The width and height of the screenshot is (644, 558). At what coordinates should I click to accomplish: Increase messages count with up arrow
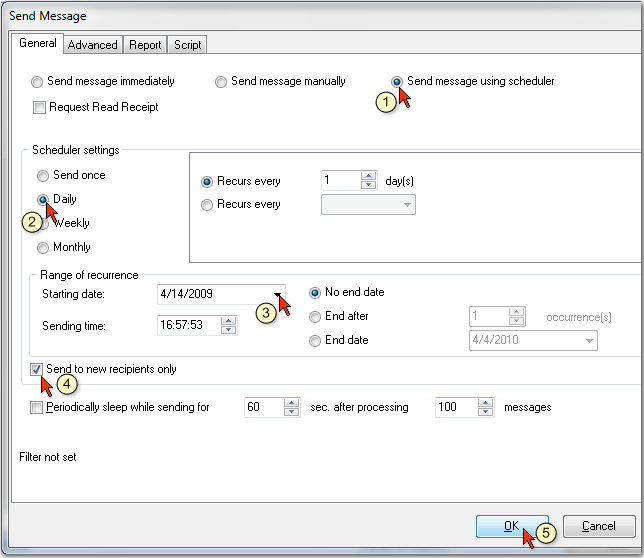(x=485, y=403)
